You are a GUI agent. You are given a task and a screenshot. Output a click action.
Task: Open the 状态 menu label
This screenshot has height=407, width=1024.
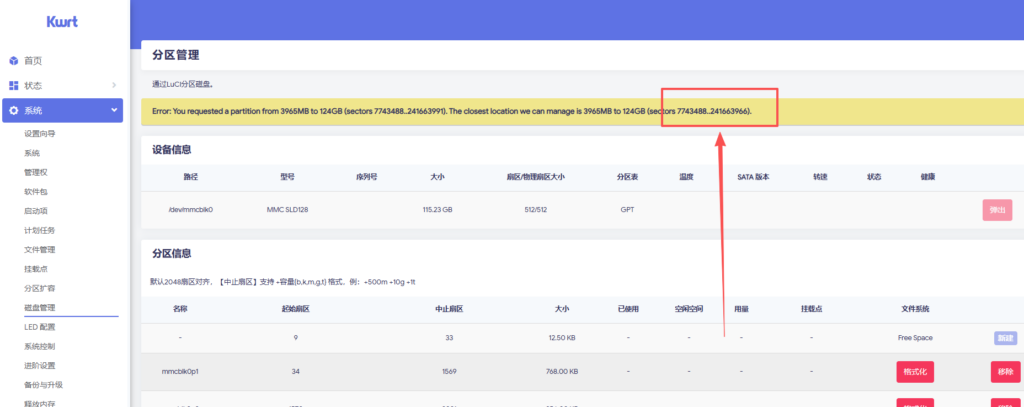click(33, 86)
